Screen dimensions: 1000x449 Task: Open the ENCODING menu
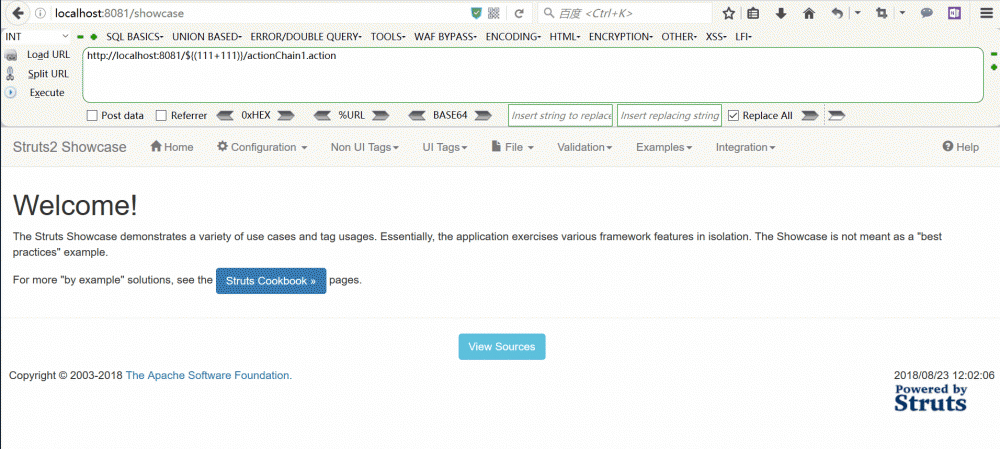[x=513, y=37]
